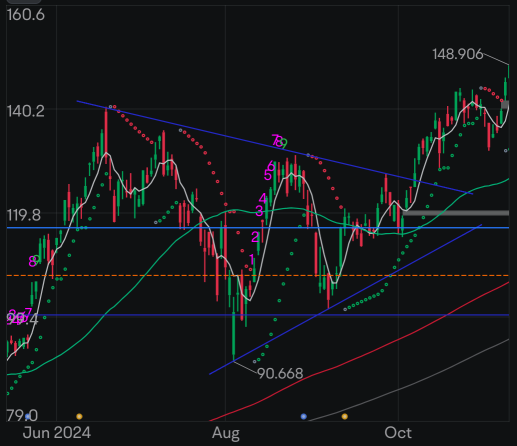This screenshot has height=446, width=517.
Task: Click the green count number 9 under descending trendline
Action: point(283,144)
